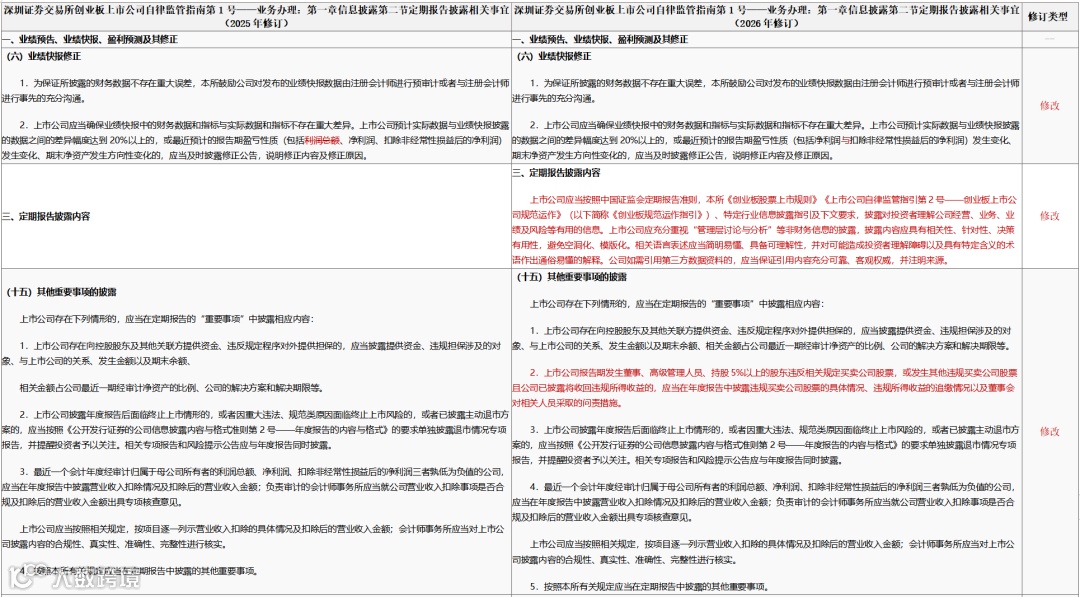The height and width of the screenshot is (597, 1080).
Task: Click the "修订类型" column header
Action: [1050, 16]
